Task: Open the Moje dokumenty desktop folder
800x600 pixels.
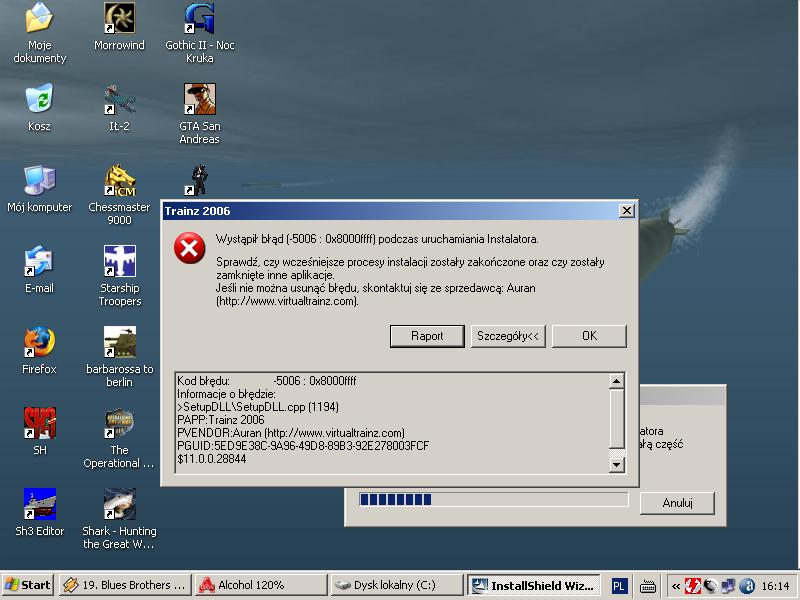Action: pos(39,32)
